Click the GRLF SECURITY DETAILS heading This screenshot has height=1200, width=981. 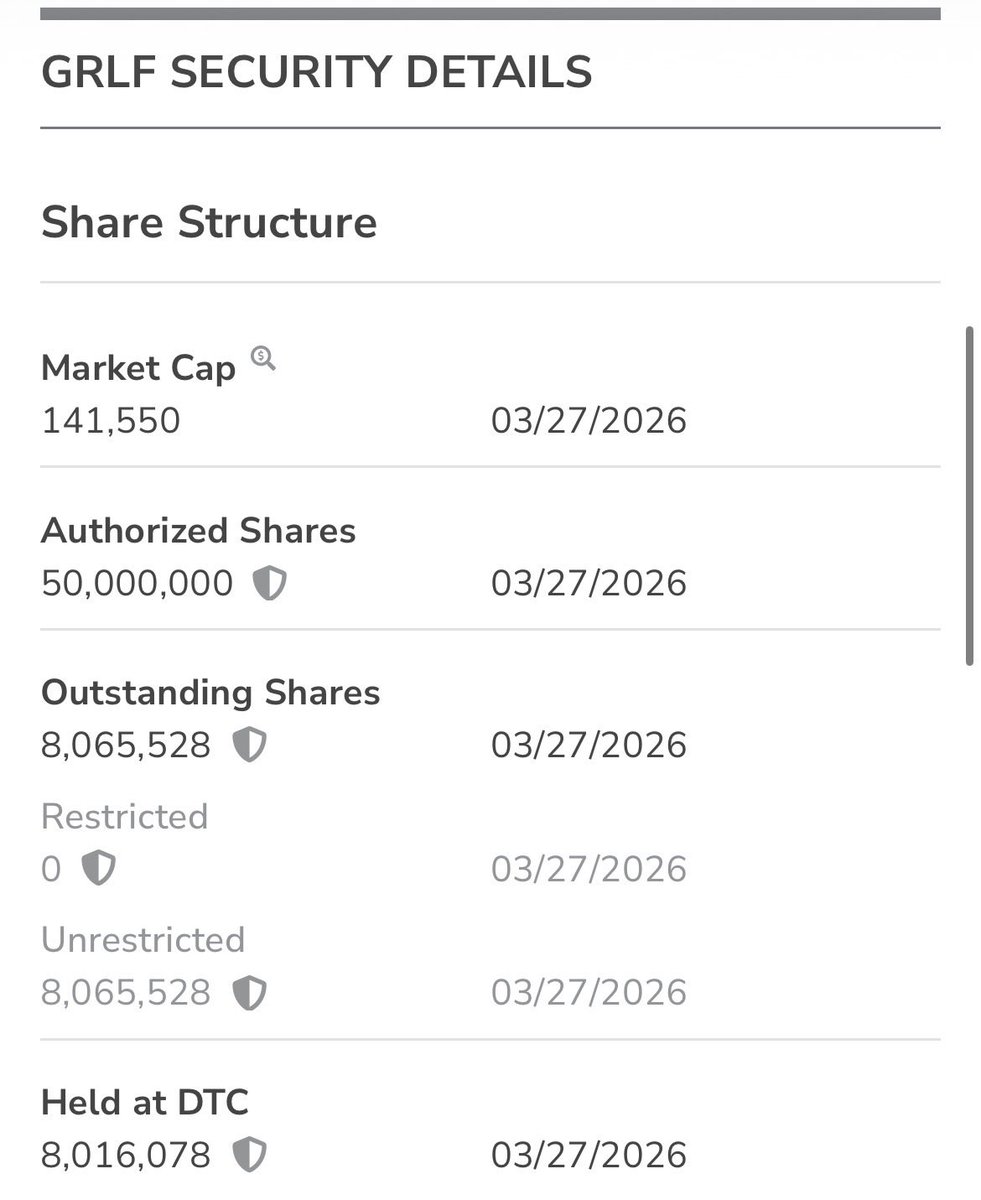(316, 73)
